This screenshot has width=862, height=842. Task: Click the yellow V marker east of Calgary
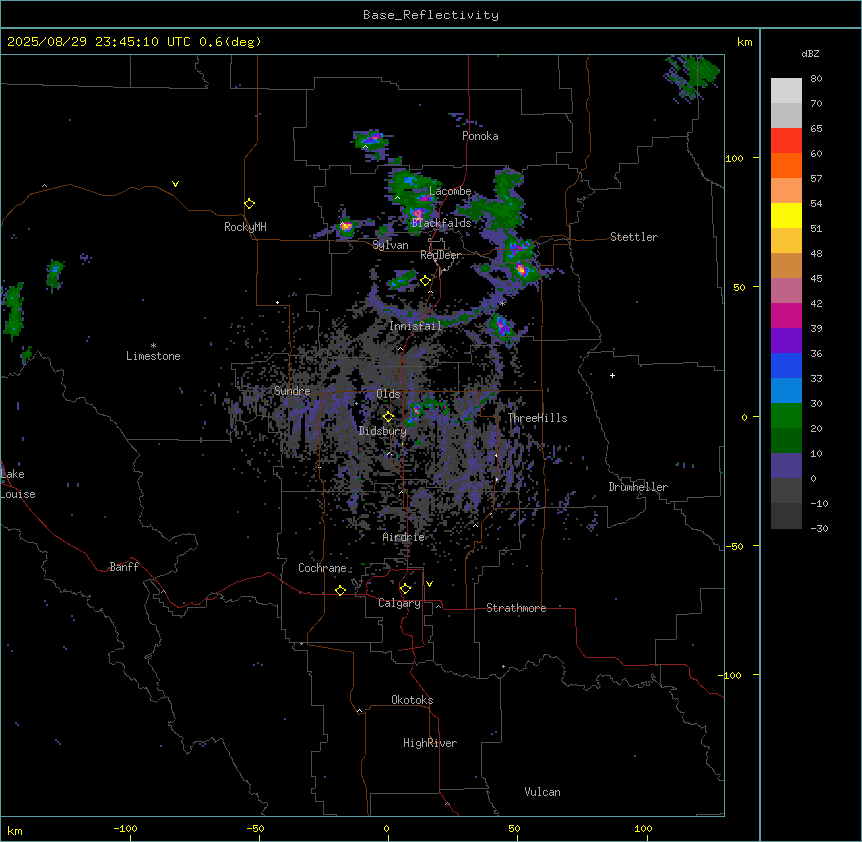[x=429, y=584]
